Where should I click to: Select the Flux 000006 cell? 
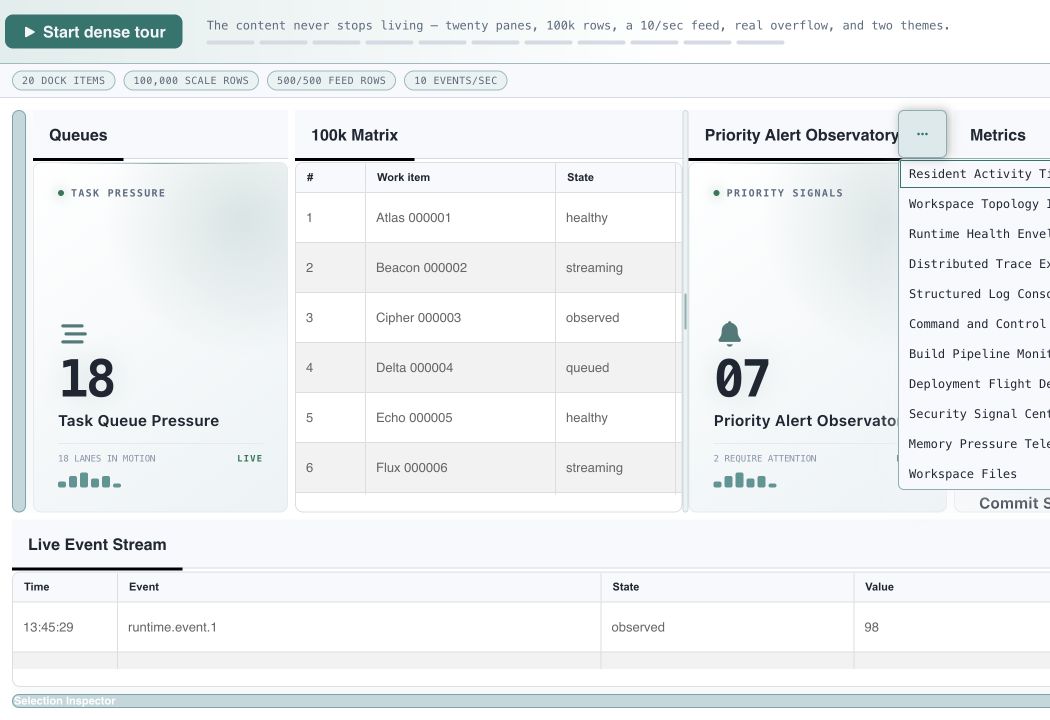pyautogui.click(x=460, y=467)
